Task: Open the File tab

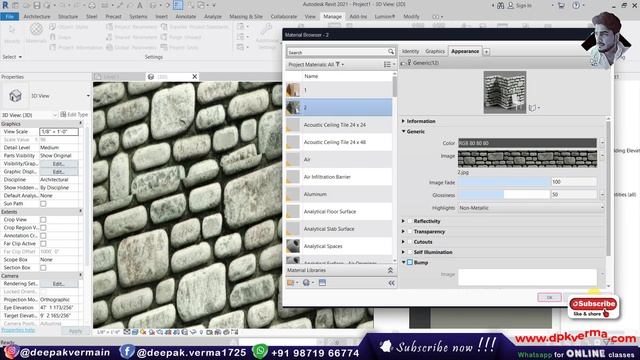Action: tap(9, 16)
